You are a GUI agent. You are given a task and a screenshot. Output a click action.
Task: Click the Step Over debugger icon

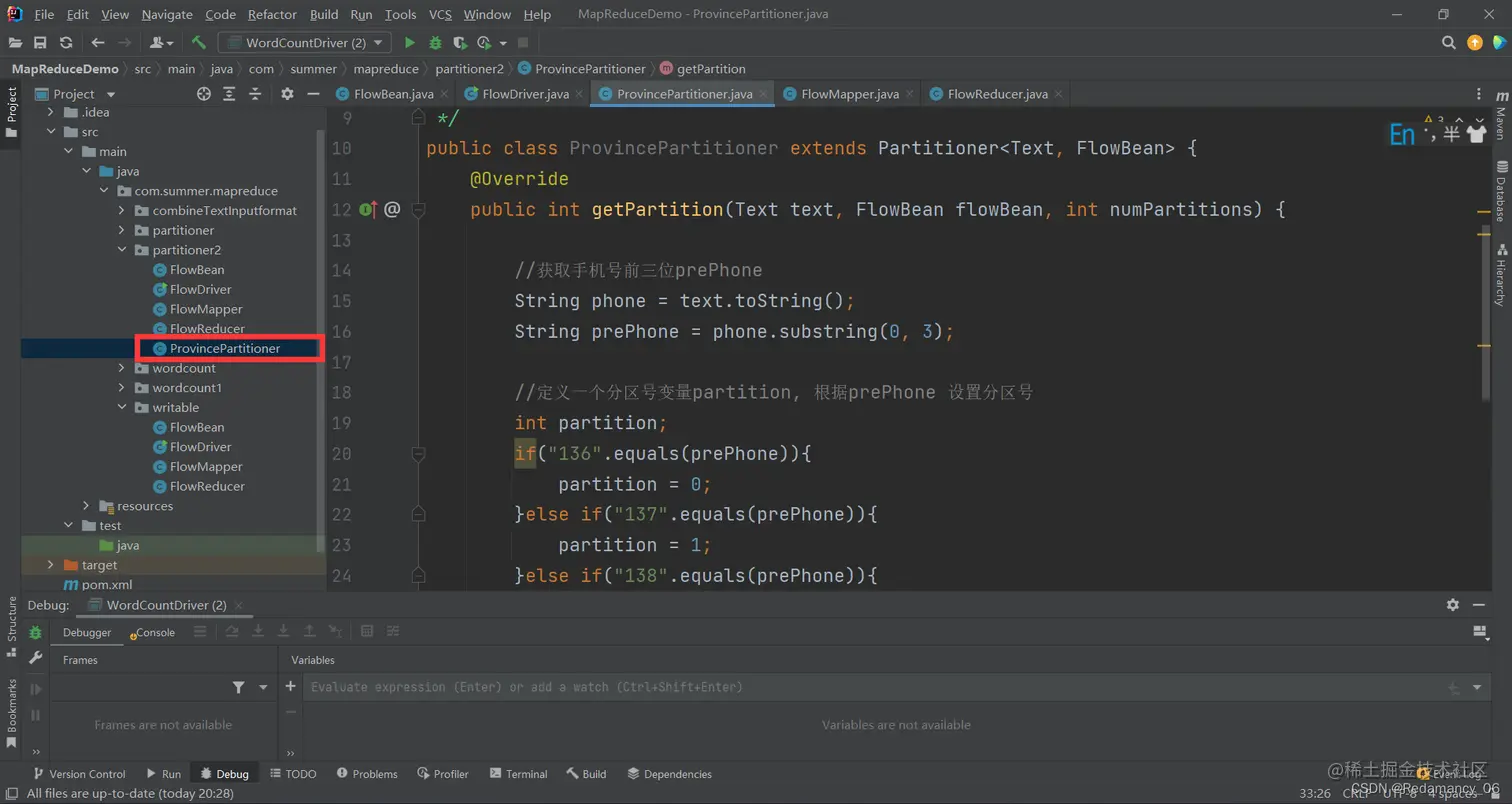[x=232, y=631]
